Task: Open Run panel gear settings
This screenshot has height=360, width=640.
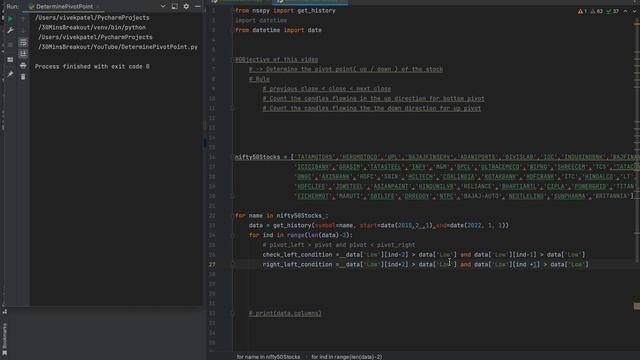Action: click(186, 7)
